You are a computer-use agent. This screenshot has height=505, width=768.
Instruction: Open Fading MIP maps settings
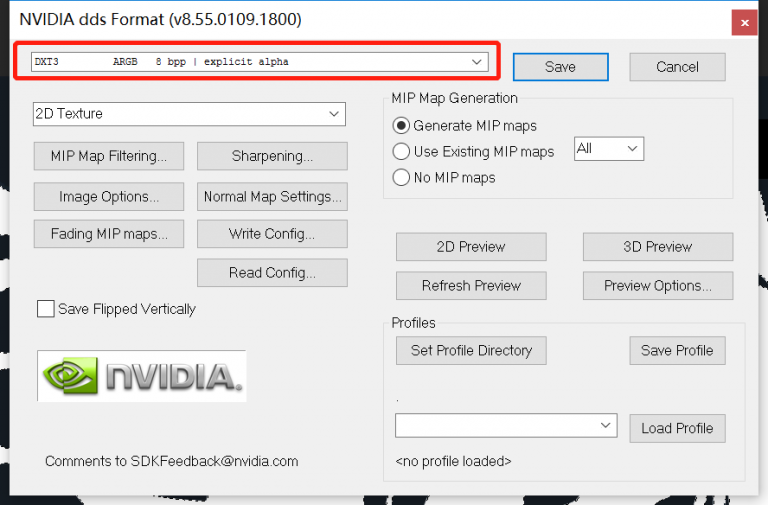coord(109,234)
